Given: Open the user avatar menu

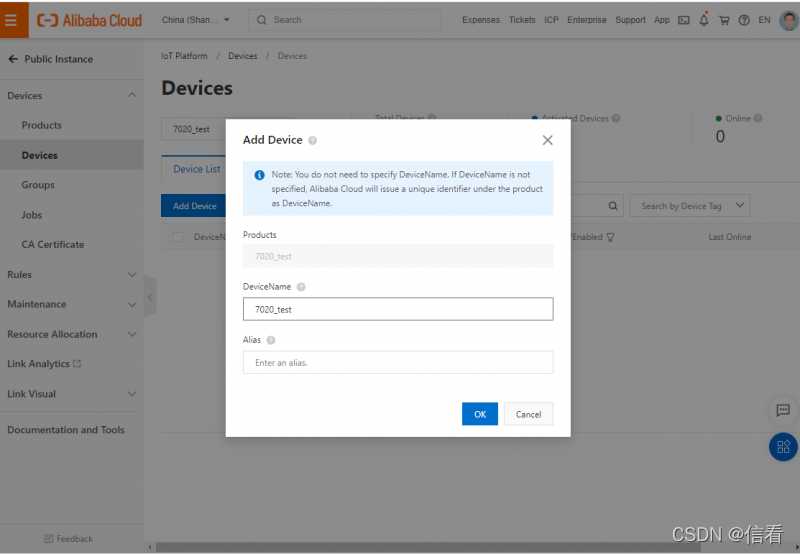Looking at the screenshot, I should [789, 20].
